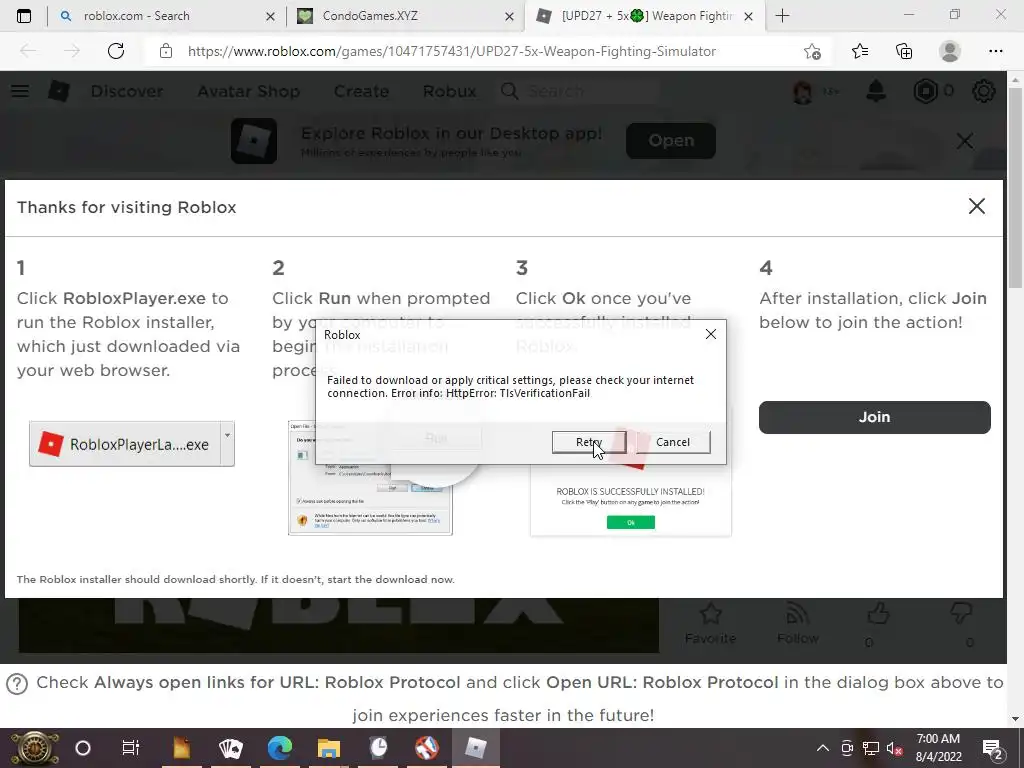Open the Solitaire cards taskbar icon

pyautogui.click(x=231, y=748)
